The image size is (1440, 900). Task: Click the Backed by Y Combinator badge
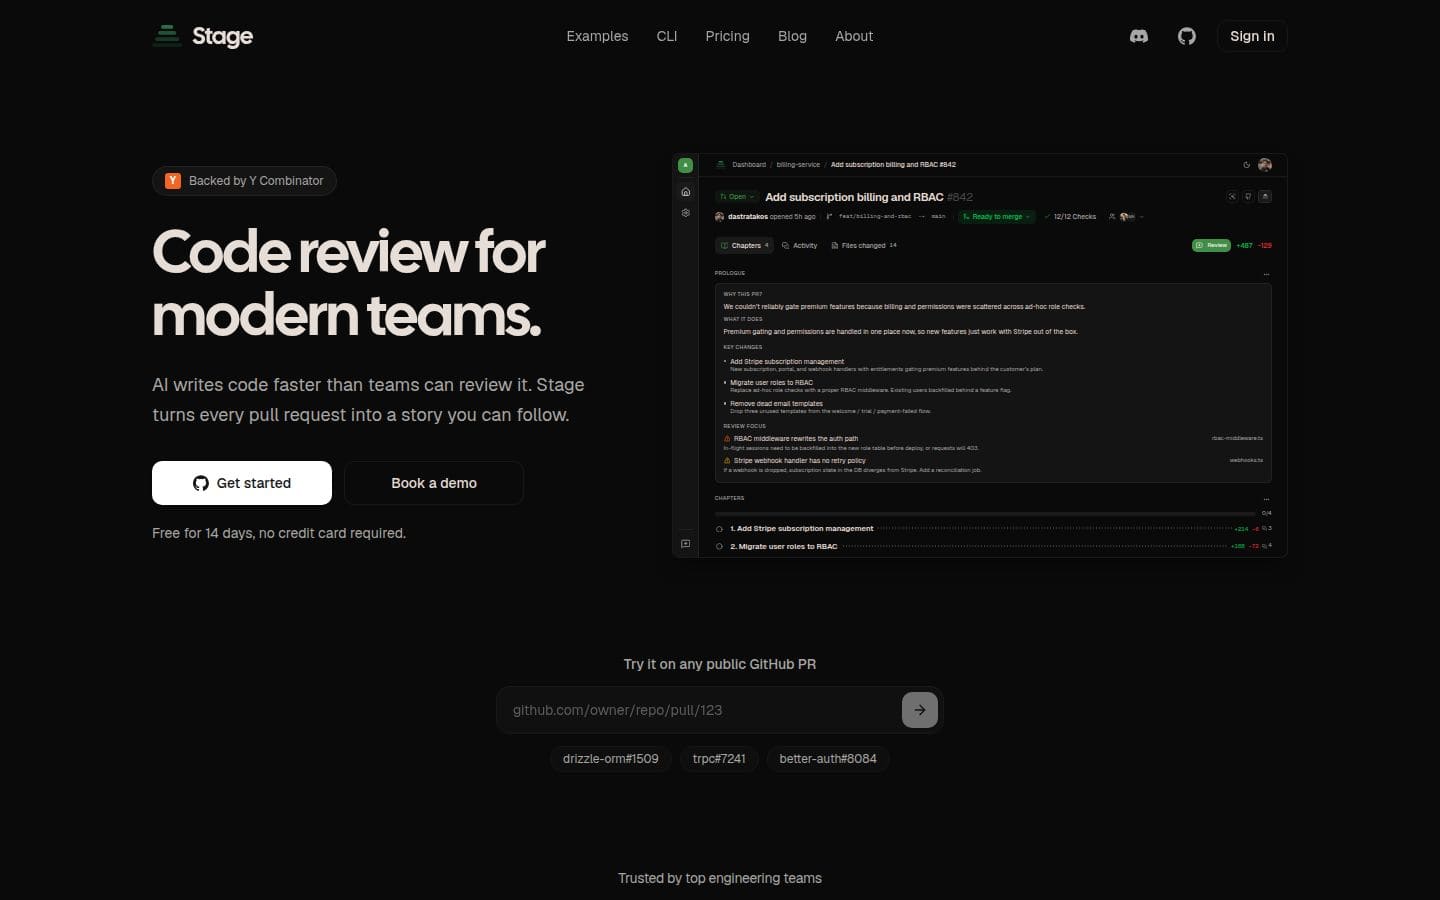tap(244, 181)
